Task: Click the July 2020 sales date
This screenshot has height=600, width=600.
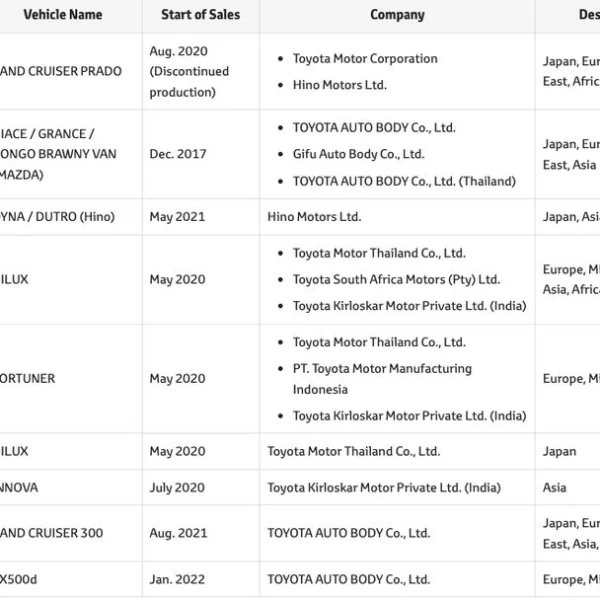Action: [x=179, y=488]
